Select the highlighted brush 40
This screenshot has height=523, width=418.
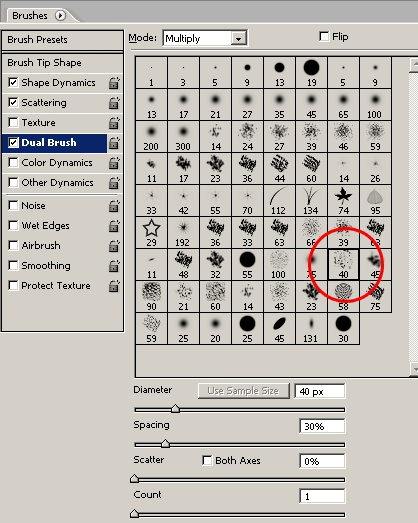coord(344,265)
